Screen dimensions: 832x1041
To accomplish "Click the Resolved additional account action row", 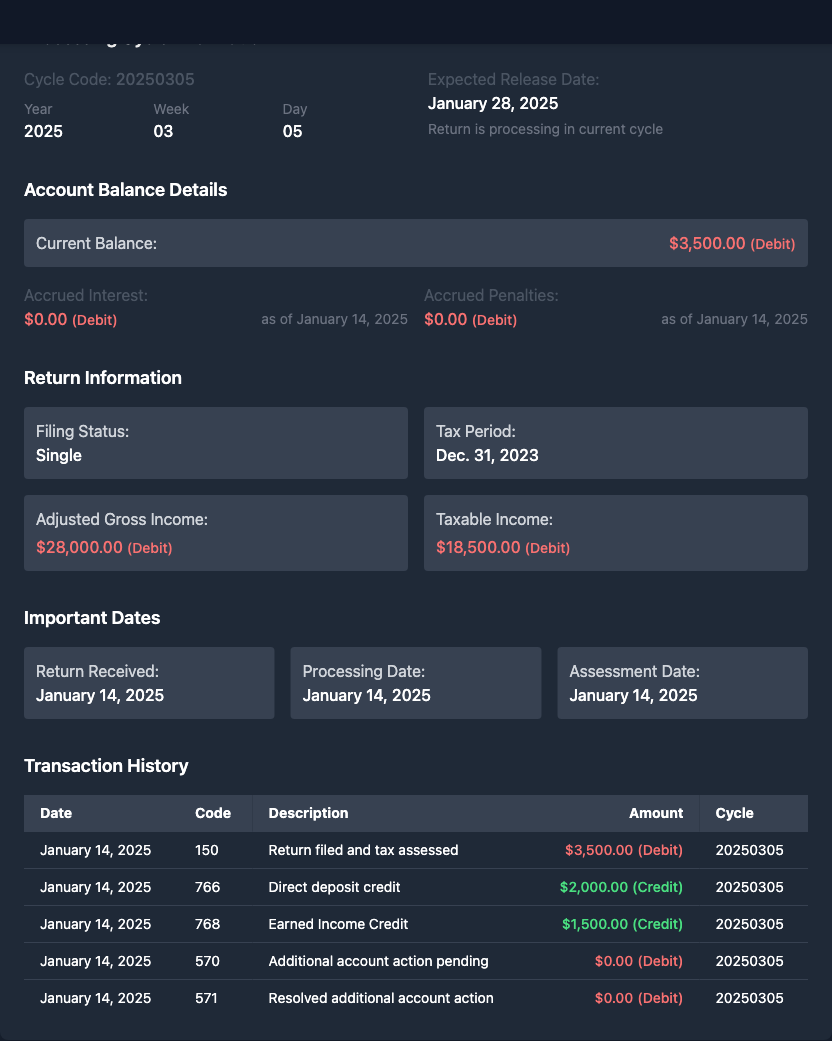I will pos(415,998).
